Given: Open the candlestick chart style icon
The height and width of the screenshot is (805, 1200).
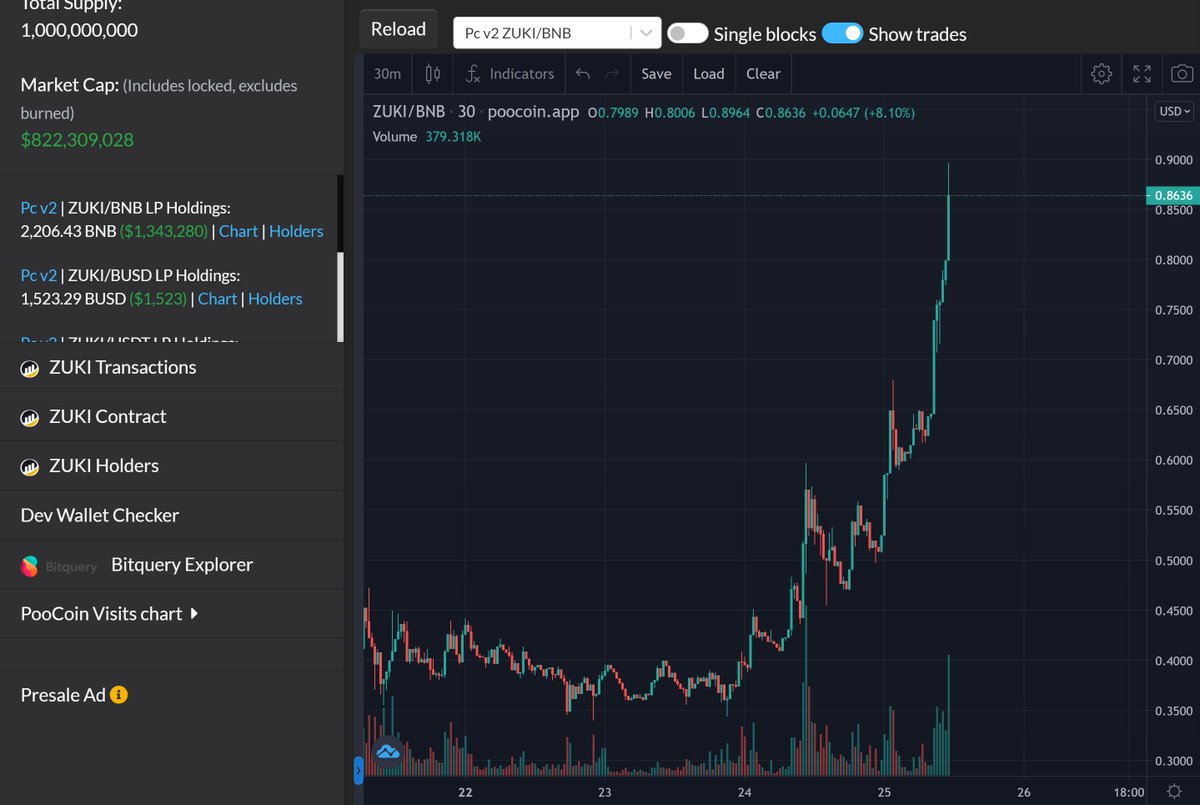Looking at the screenshot, I should point(433,74).
